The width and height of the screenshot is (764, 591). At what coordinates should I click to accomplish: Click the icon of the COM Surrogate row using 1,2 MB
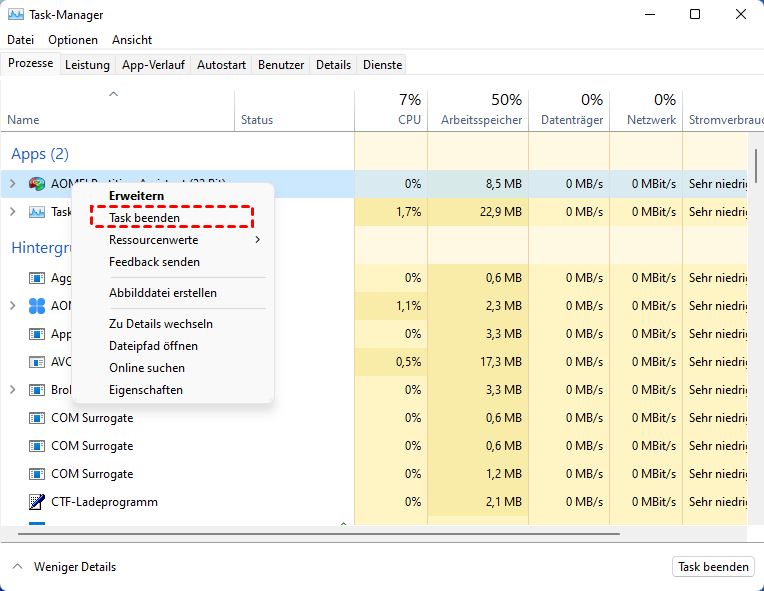tap(37, 474)
